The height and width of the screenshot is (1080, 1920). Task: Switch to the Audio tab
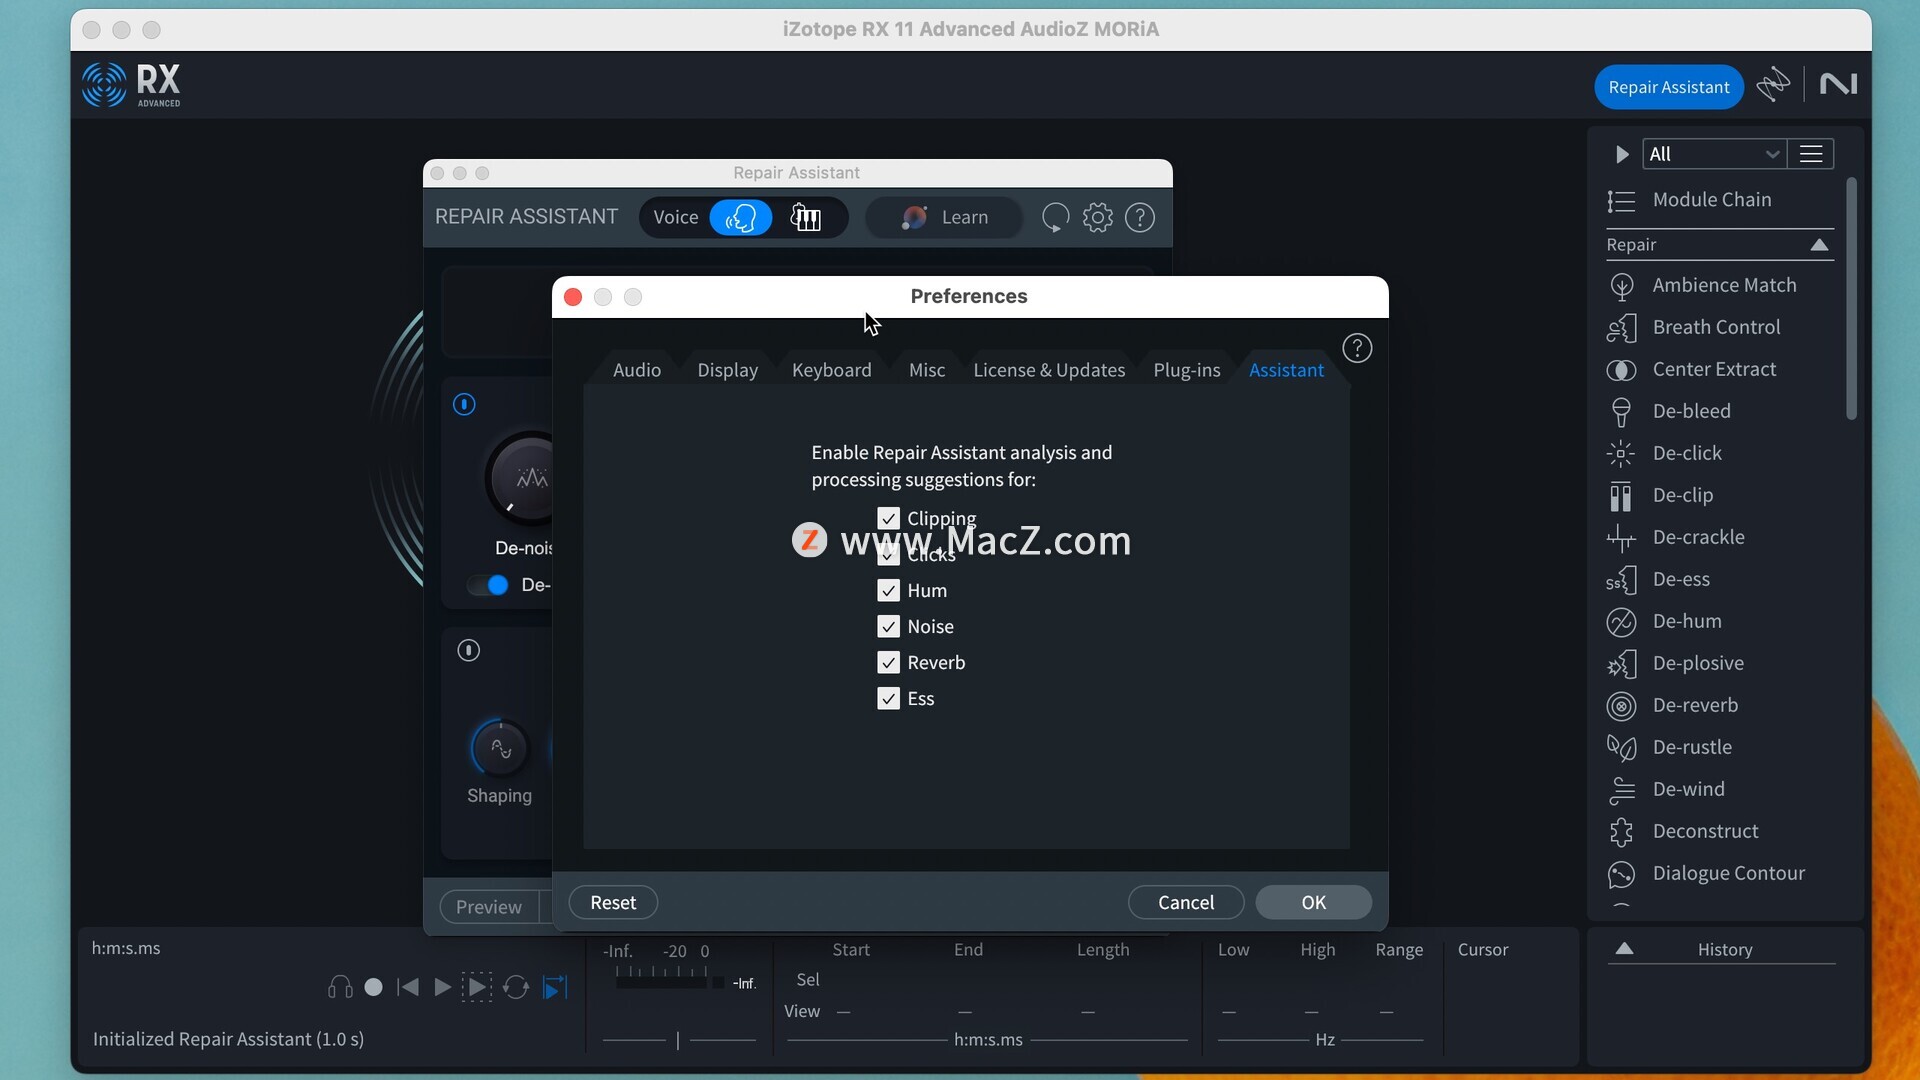637,370
